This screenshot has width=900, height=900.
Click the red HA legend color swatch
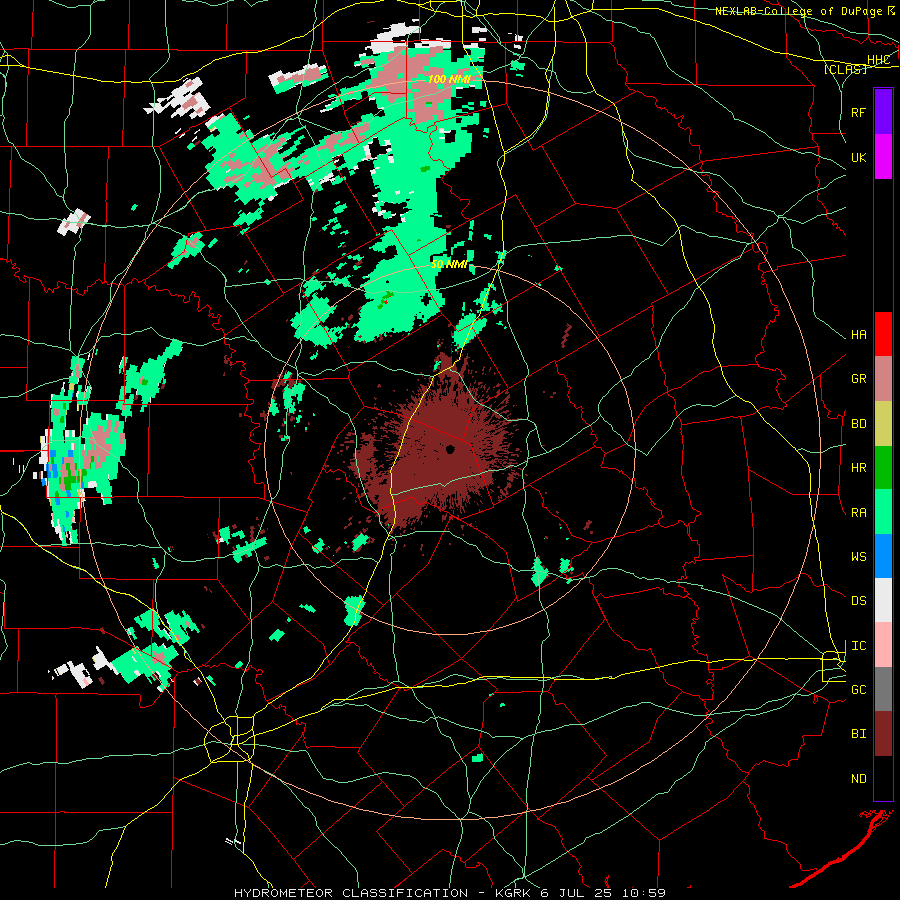tap(883, 334)
